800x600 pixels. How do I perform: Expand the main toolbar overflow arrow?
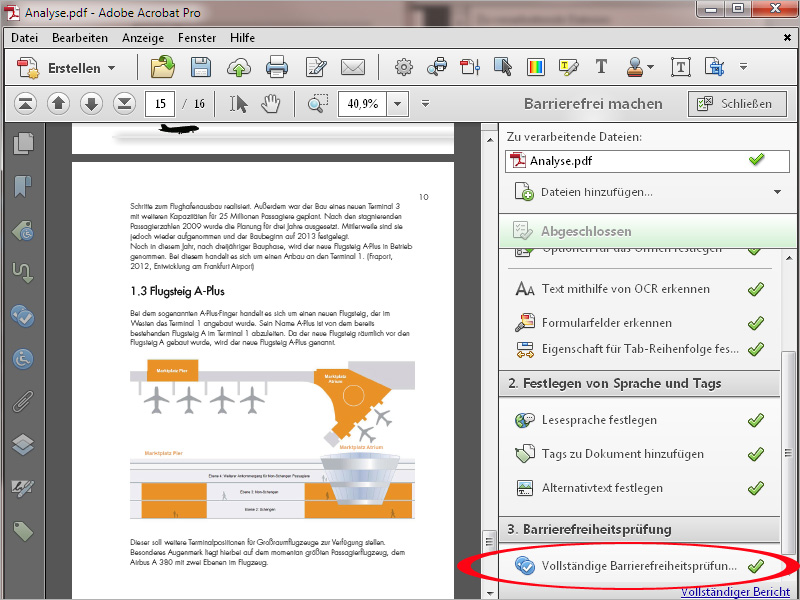click(x=743, y=67)
